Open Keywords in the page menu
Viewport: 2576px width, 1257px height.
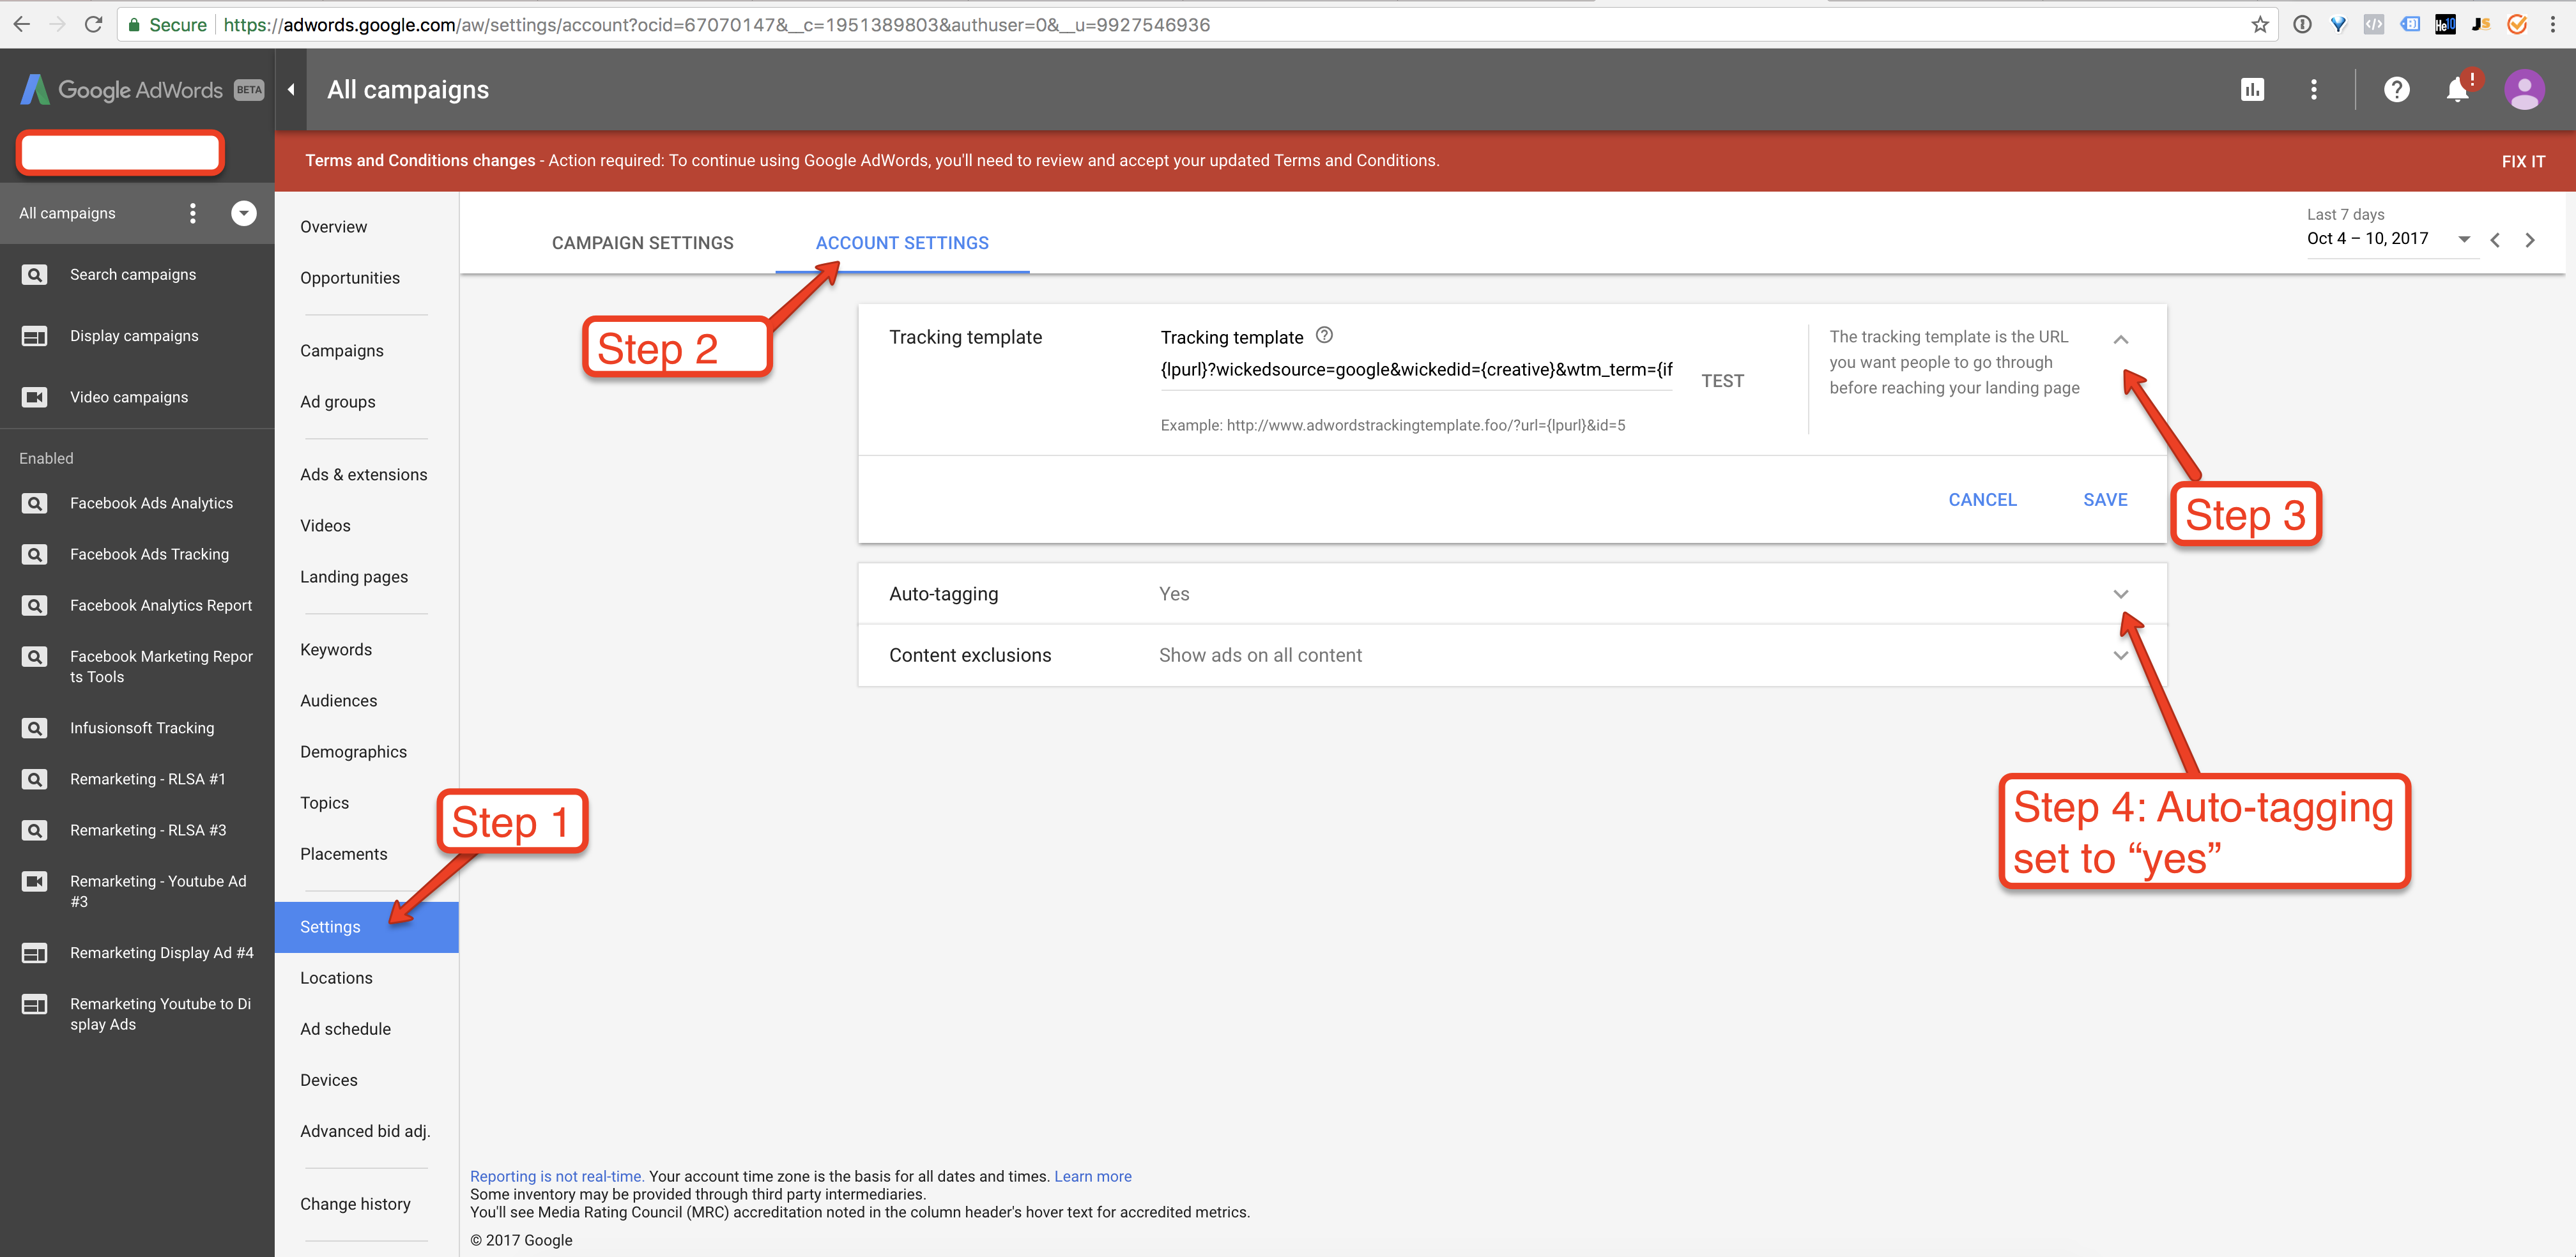(x=336, y=650)
